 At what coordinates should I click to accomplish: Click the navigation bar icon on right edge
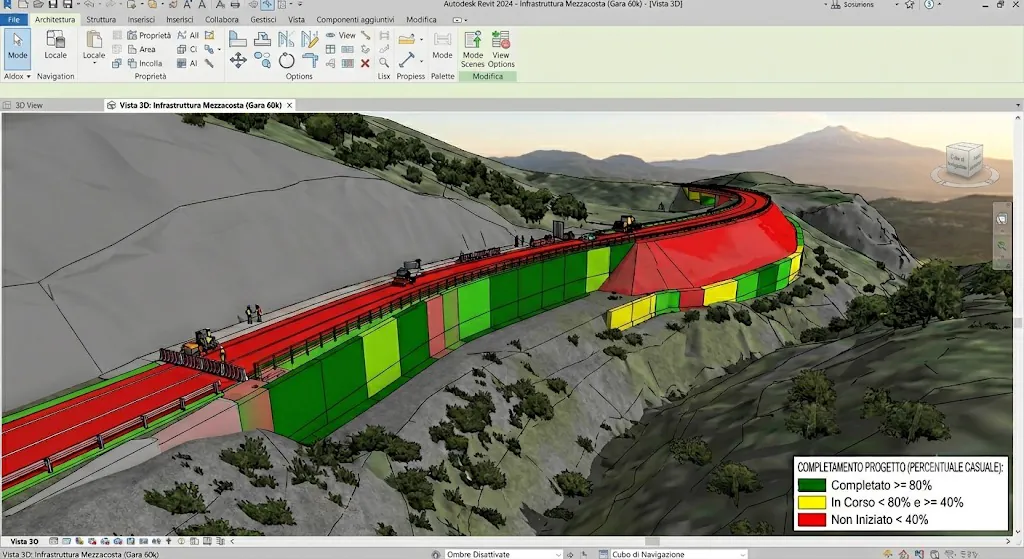tap(1002, 219)
